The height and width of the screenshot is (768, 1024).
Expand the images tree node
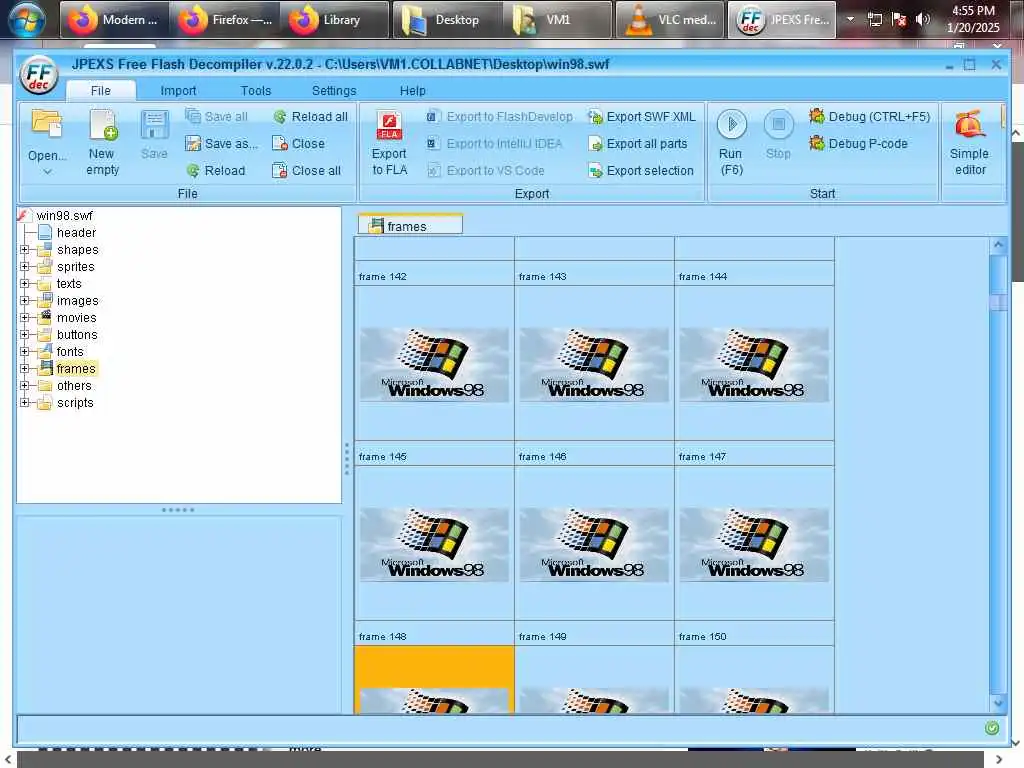coord(25,300)
